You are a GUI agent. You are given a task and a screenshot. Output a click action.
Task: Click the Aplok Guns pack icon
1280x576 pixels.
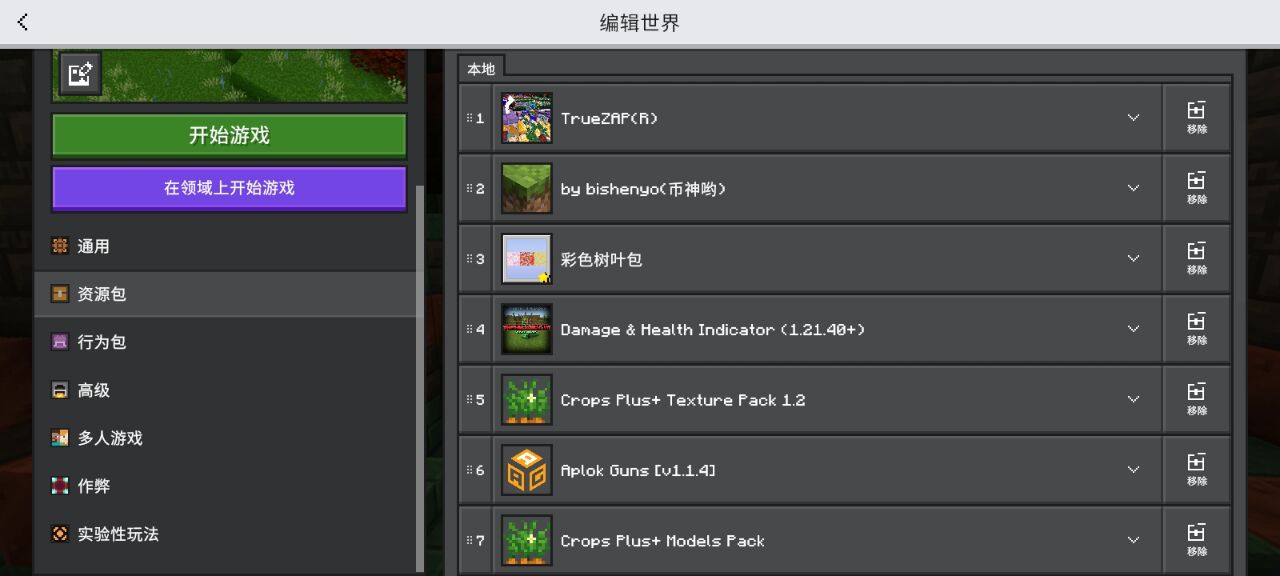pos(527,470)
